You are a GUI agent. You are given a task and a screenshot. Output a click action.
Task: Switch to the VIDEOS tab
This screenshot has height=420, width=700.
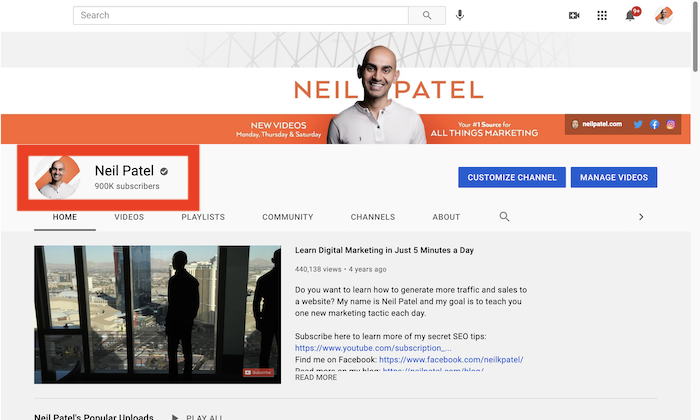pos(129,217)
